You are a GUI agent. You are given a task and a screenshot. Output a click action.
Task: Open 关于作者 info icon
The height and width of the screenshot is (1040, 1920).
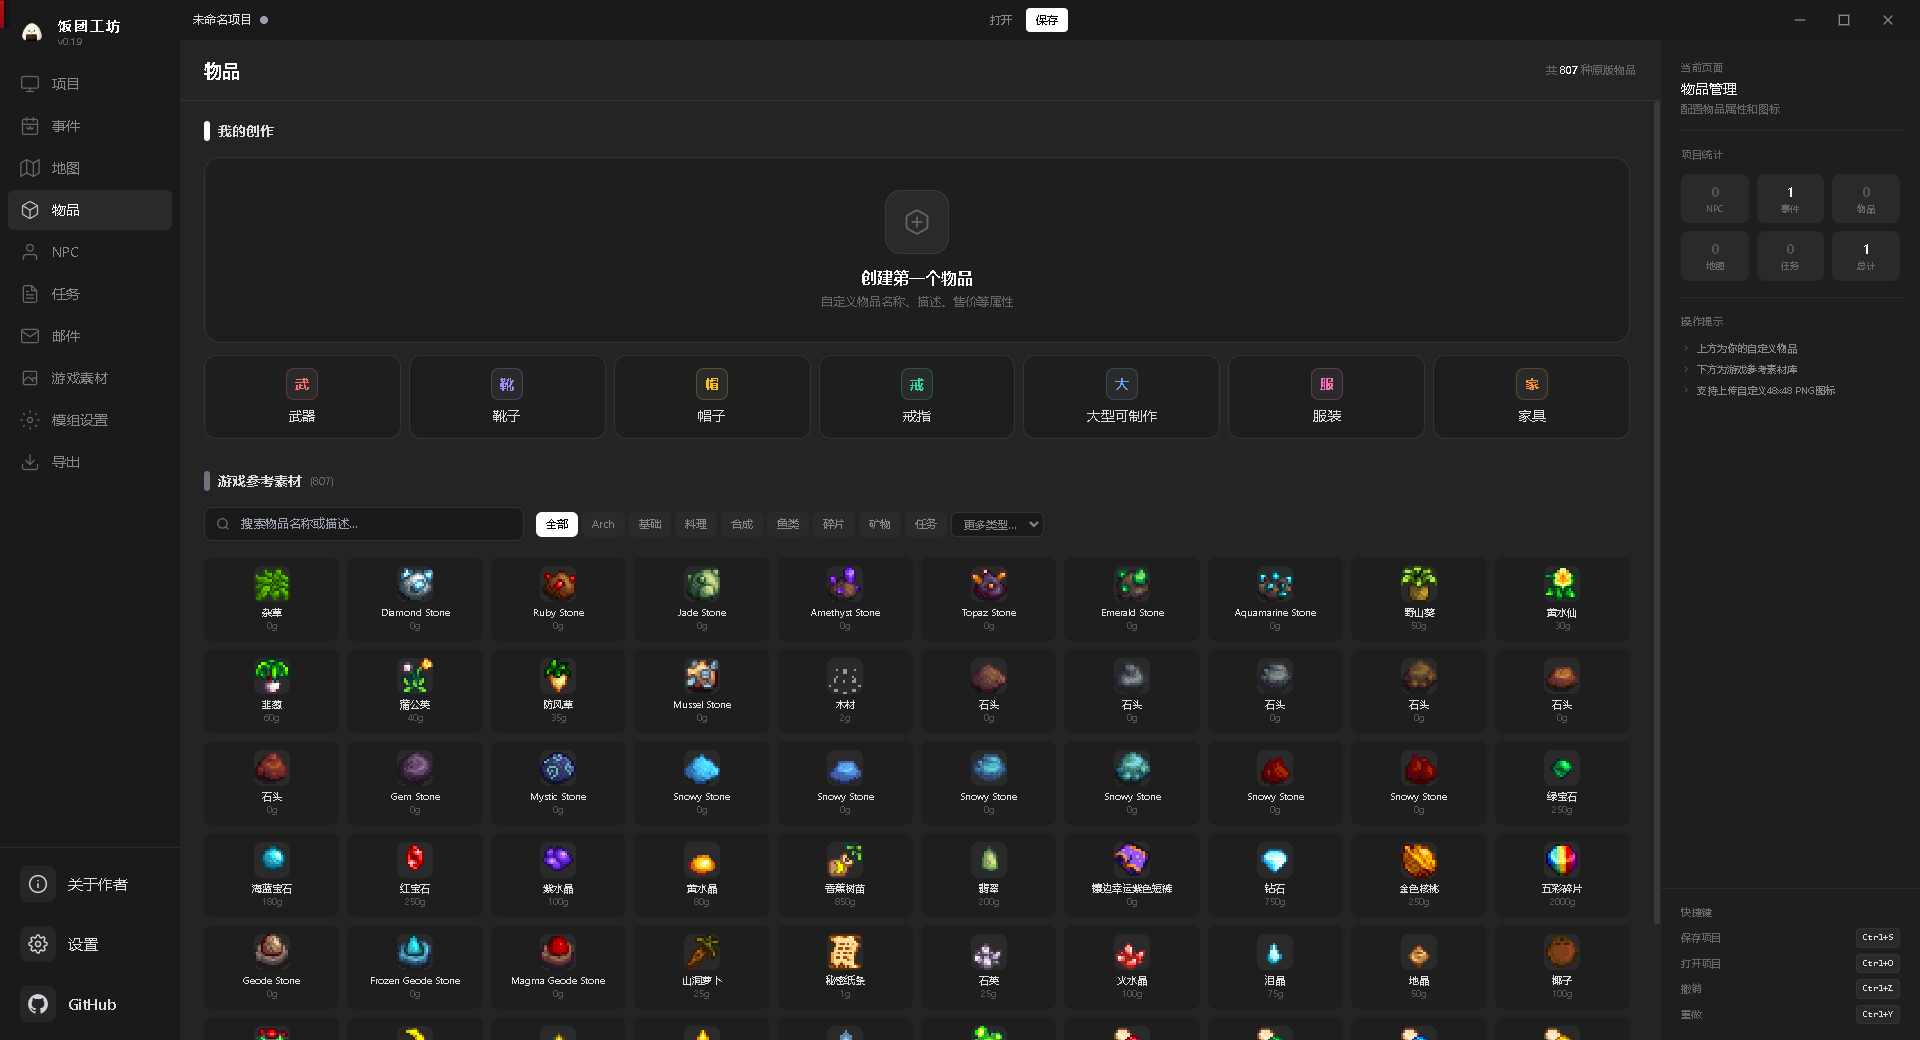(38, 884)
